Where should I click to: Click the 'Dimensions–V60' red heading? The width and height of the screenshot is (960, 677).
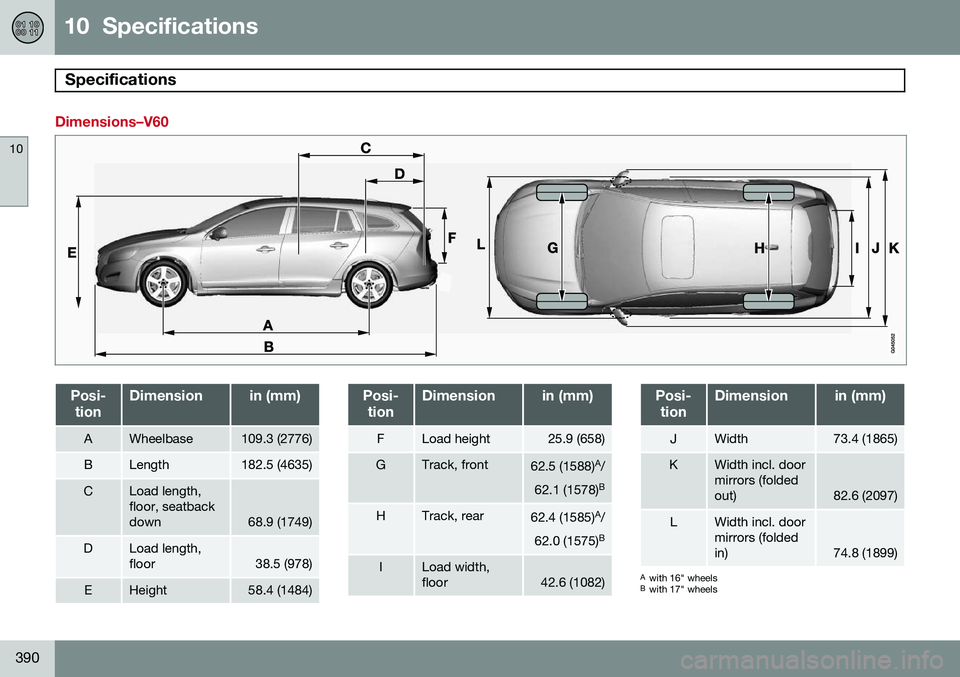tap(112, 122)
